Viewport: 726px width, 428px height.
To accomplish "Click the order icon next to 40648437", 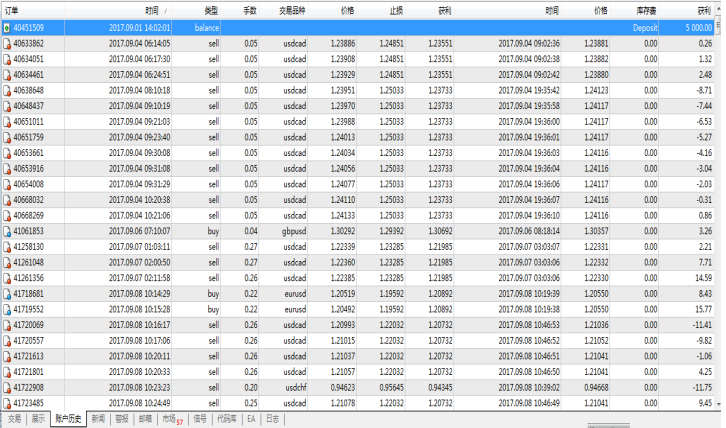I will [7, 106].
